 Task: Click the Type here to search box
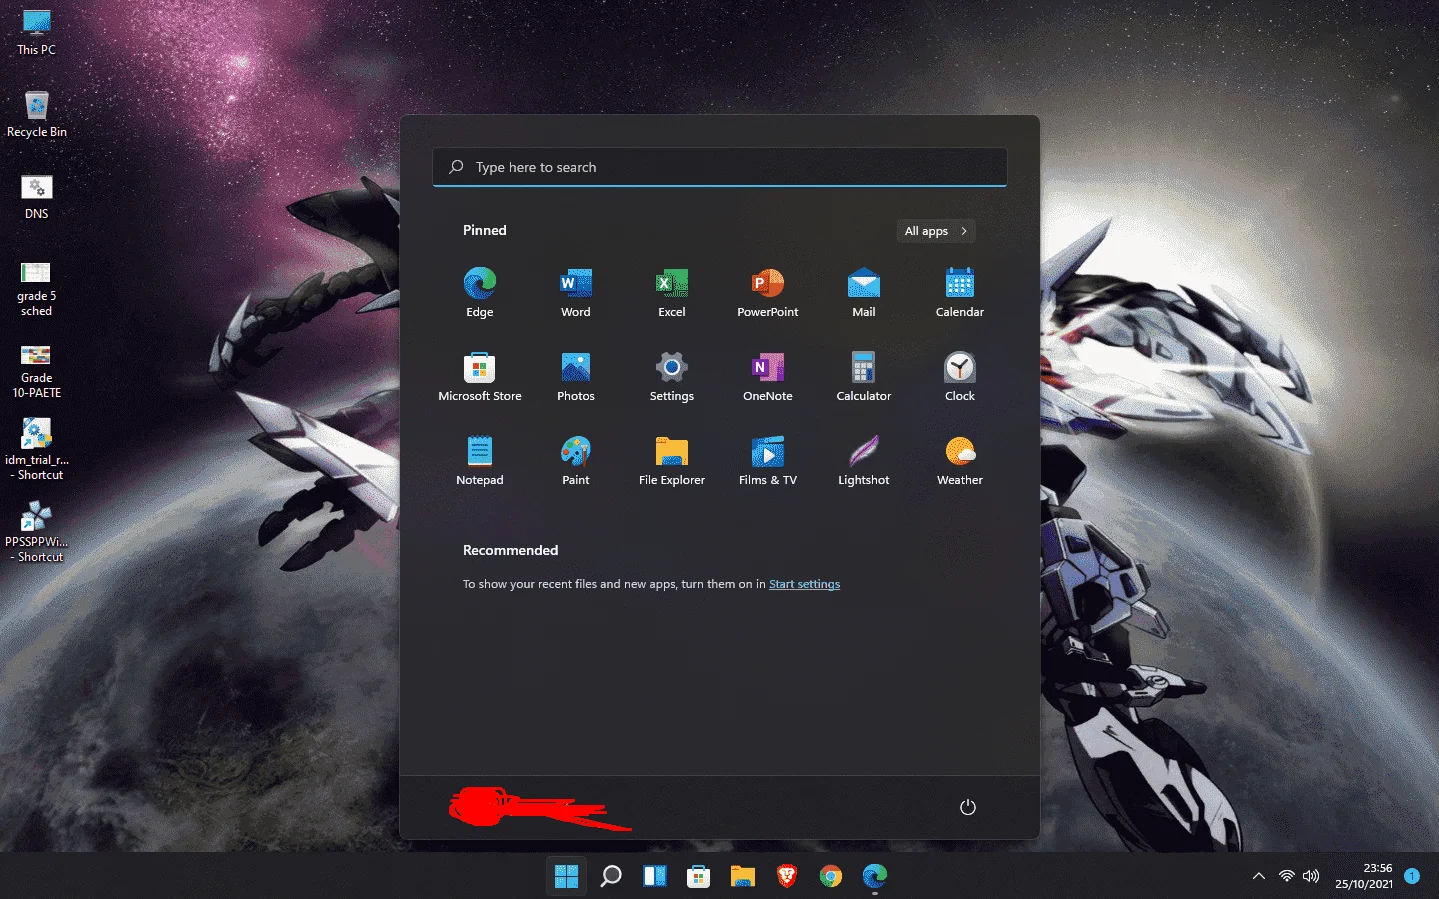coord(720,167)
